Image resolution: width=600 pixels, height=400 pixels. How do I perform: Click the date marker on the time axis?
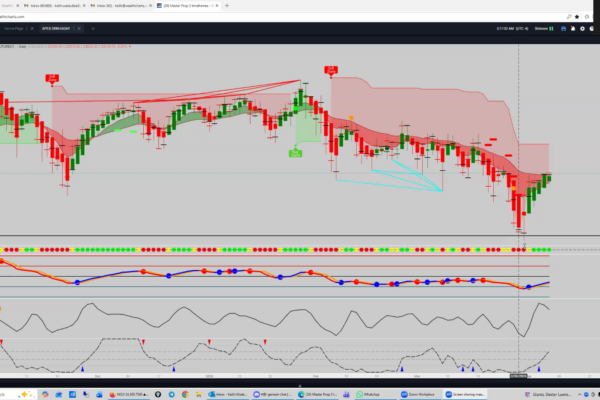pyautogui.click(x=518, y=375)
